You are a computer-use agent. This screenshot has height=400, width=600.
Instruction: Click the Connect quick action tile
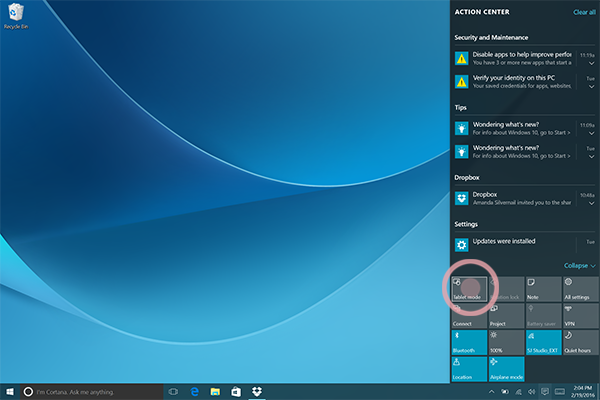[469, 316]
